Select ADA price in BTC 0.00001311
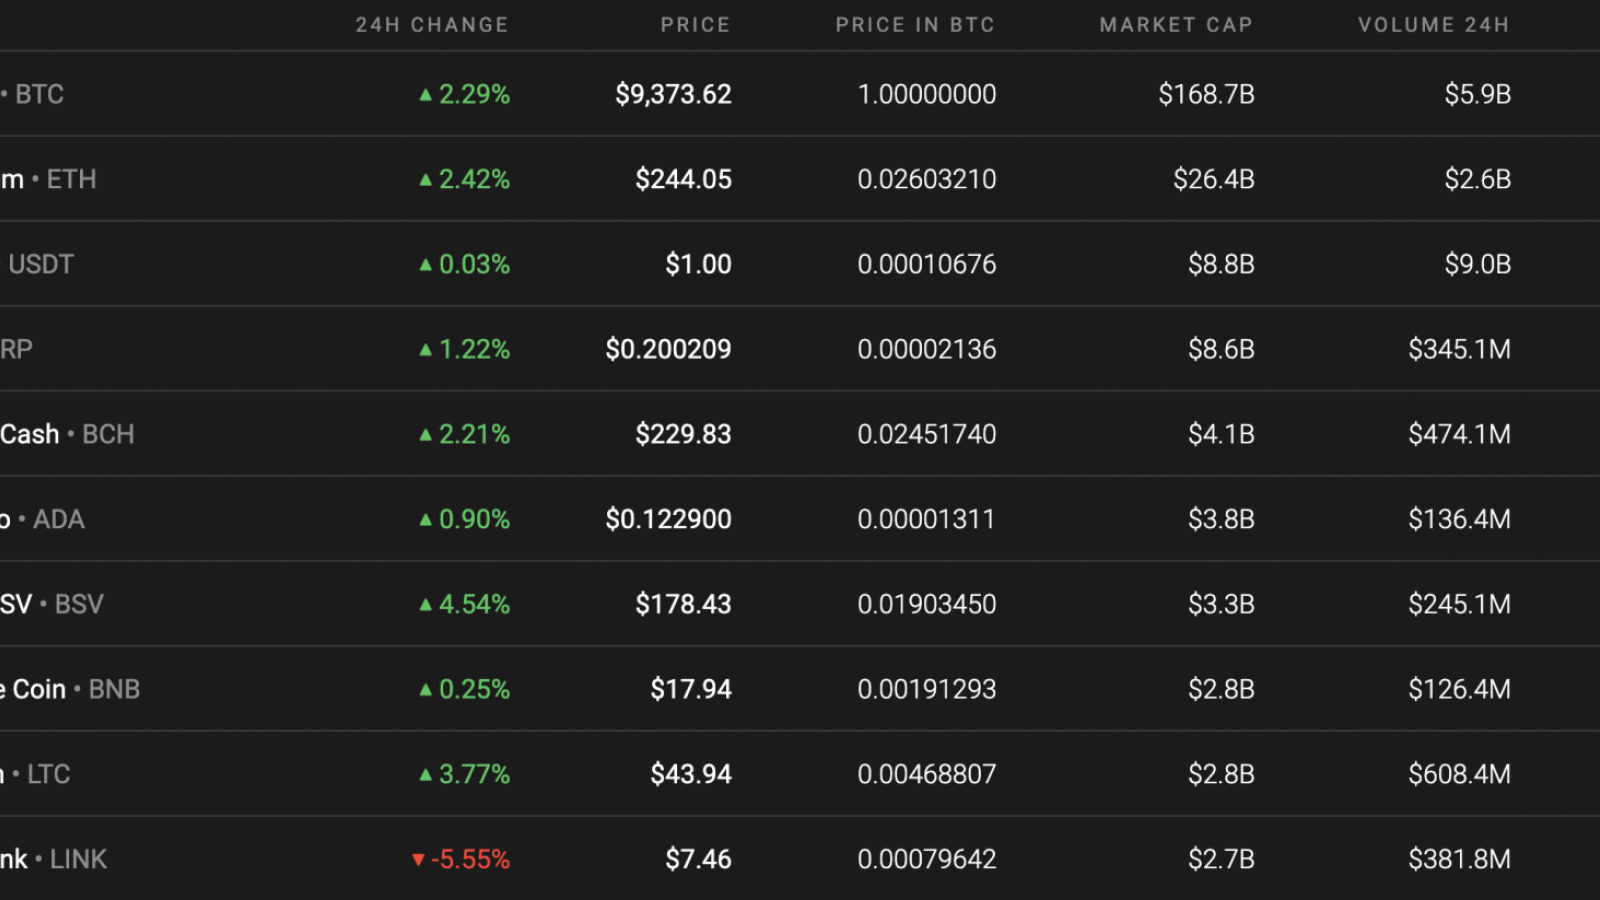1600x900 pixels. pos(926,519)
